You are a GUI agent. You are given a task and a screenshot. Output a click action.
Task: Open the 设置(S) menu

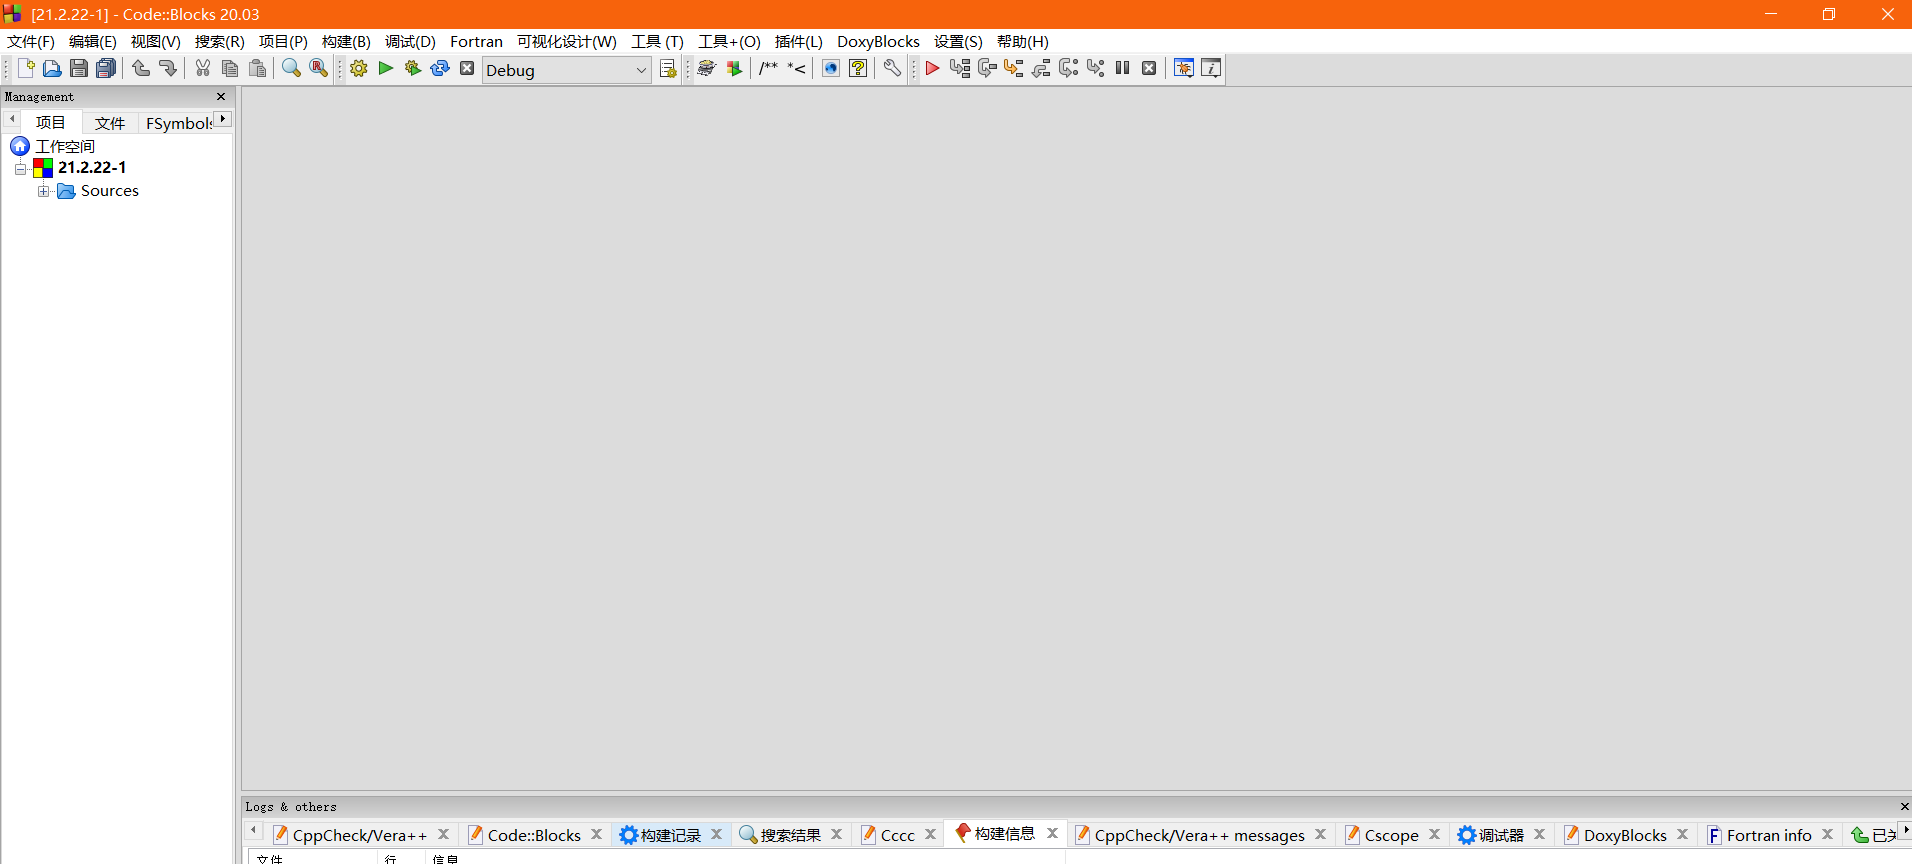958,41
